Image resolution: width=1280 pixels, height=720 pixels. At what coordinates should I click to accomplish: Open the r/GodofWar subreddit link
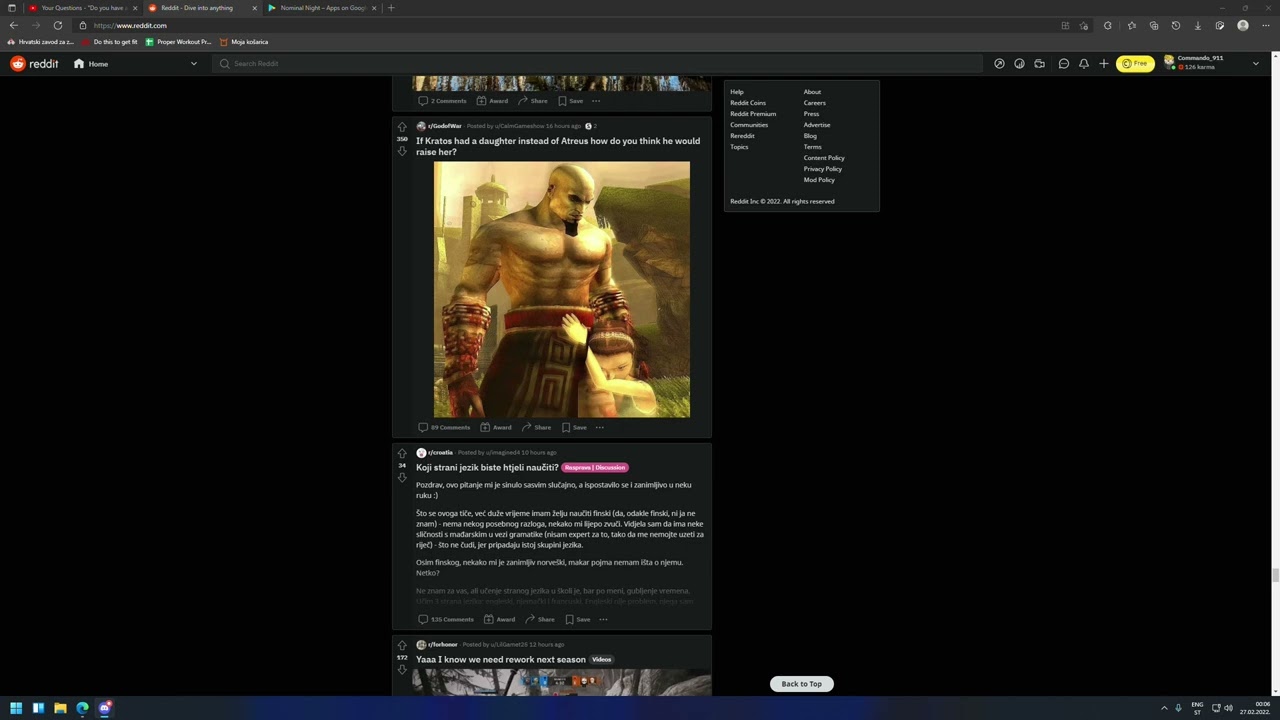(445, 126)
